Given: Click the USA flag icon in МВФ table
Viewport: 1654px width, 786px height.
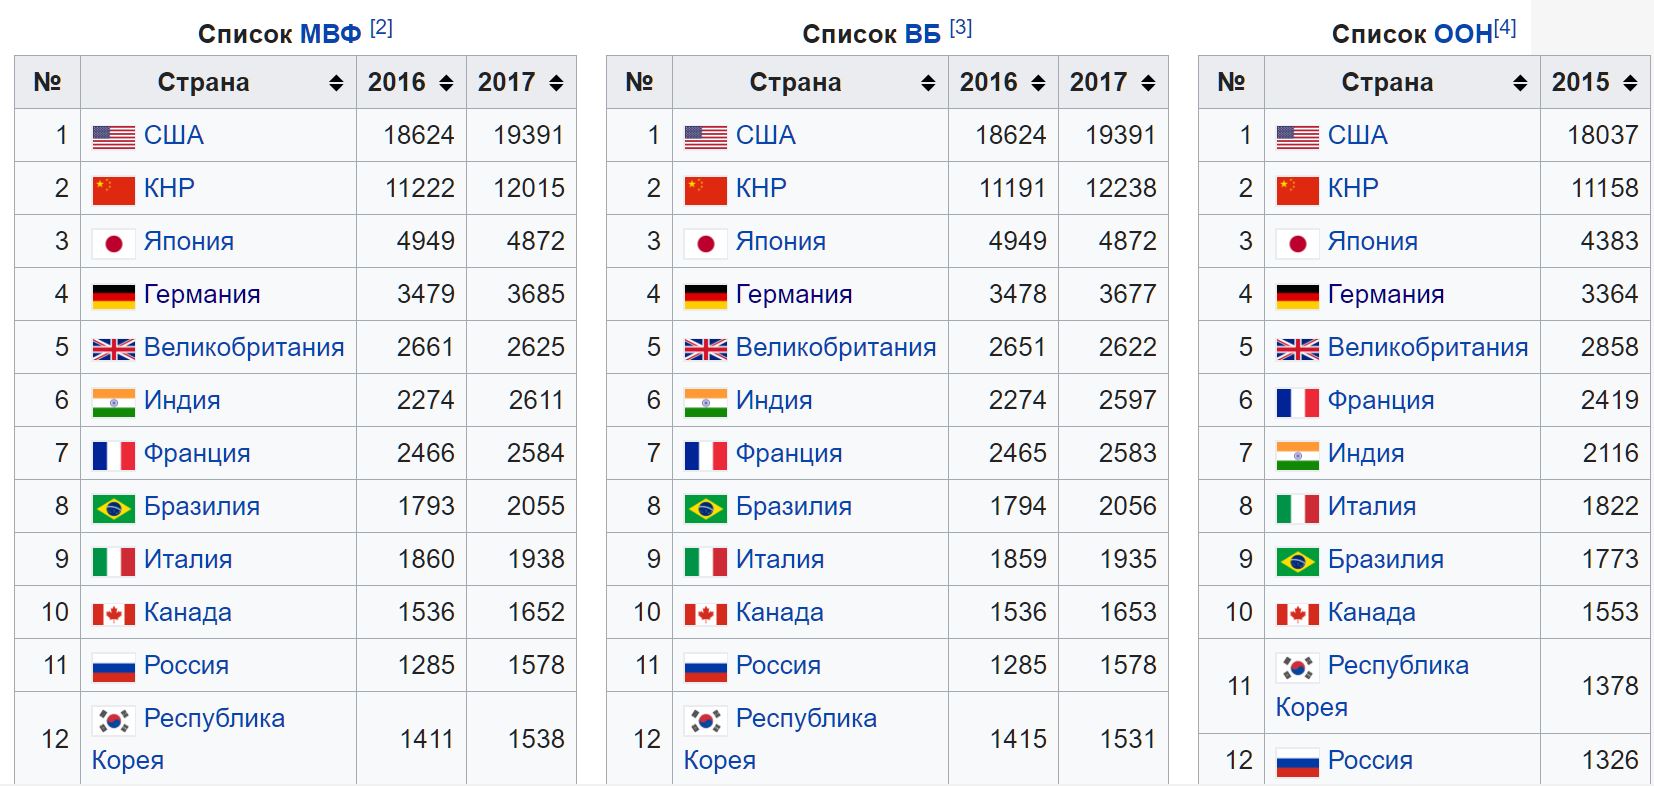Looking at the screenshot, I should (113, 137).
